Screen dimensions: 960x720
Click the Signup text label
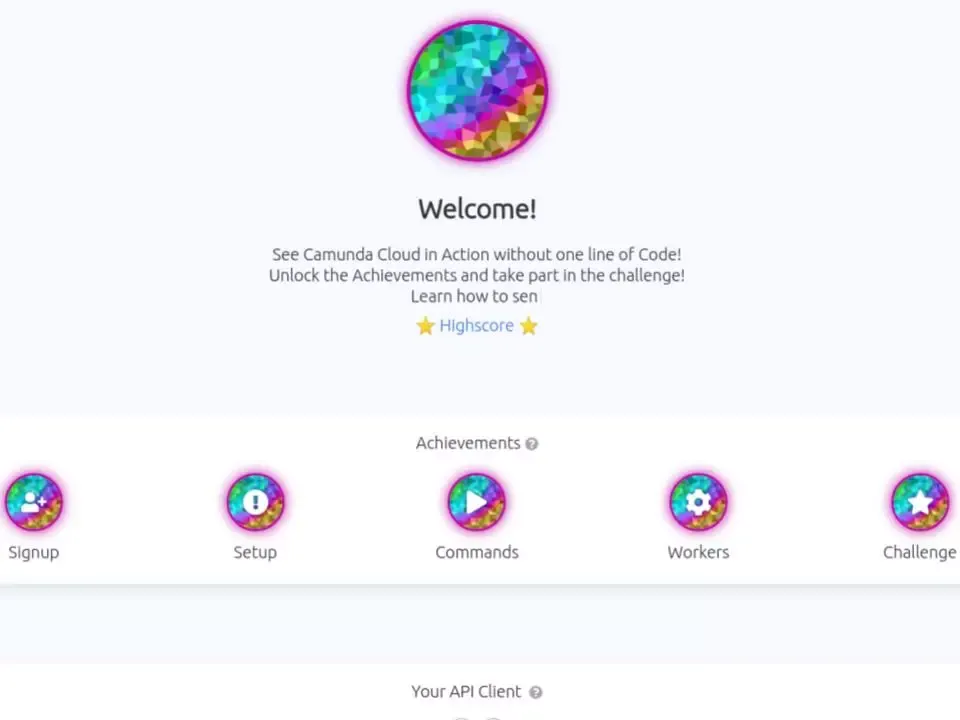point(34,552)
